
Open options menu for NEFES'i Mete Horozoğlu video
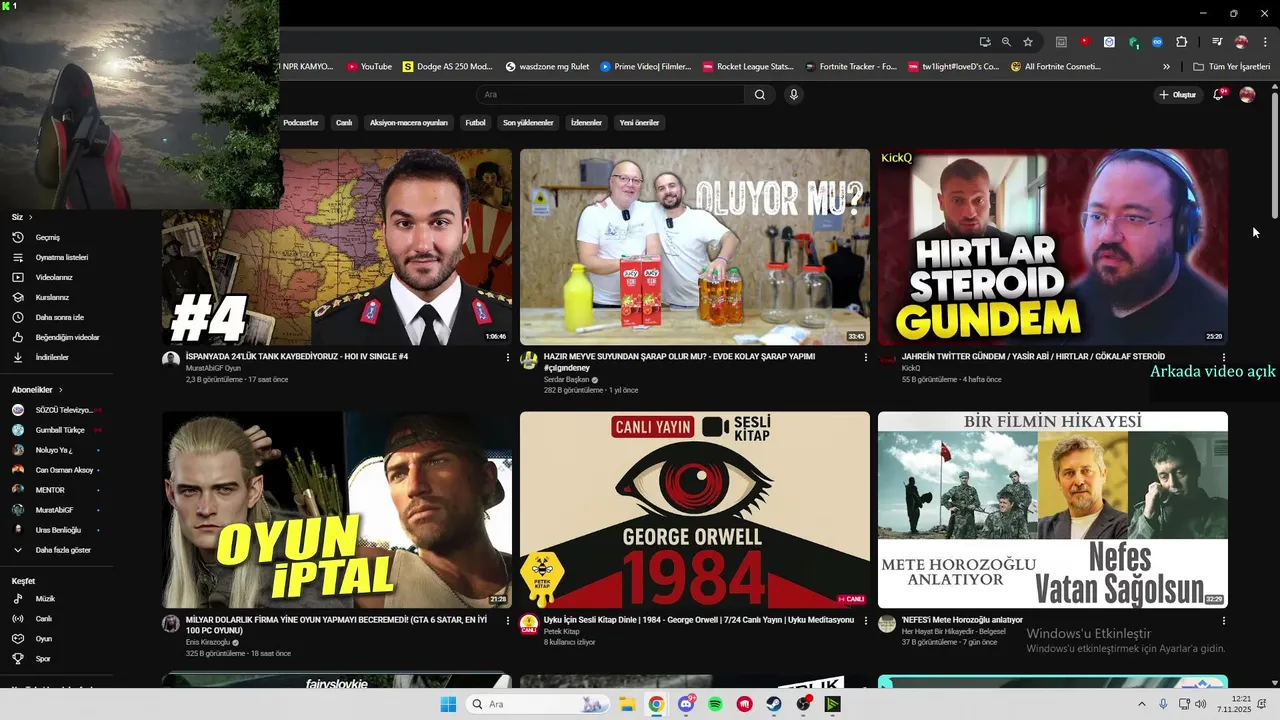[1224, 621]
